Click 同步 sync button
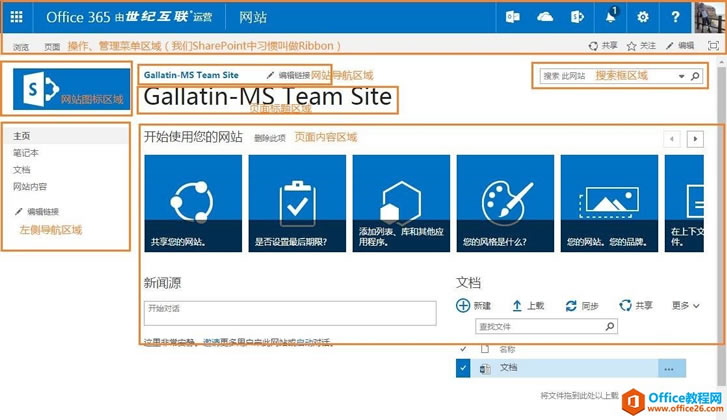This screenshot has height=420, width=727. [x=582, y=305]
